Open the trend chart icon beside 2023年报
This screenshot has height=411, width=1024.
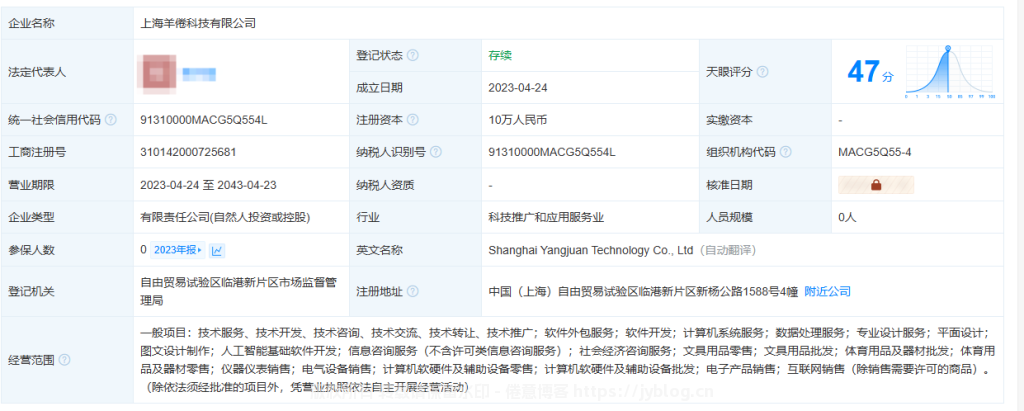click(217, 250)
